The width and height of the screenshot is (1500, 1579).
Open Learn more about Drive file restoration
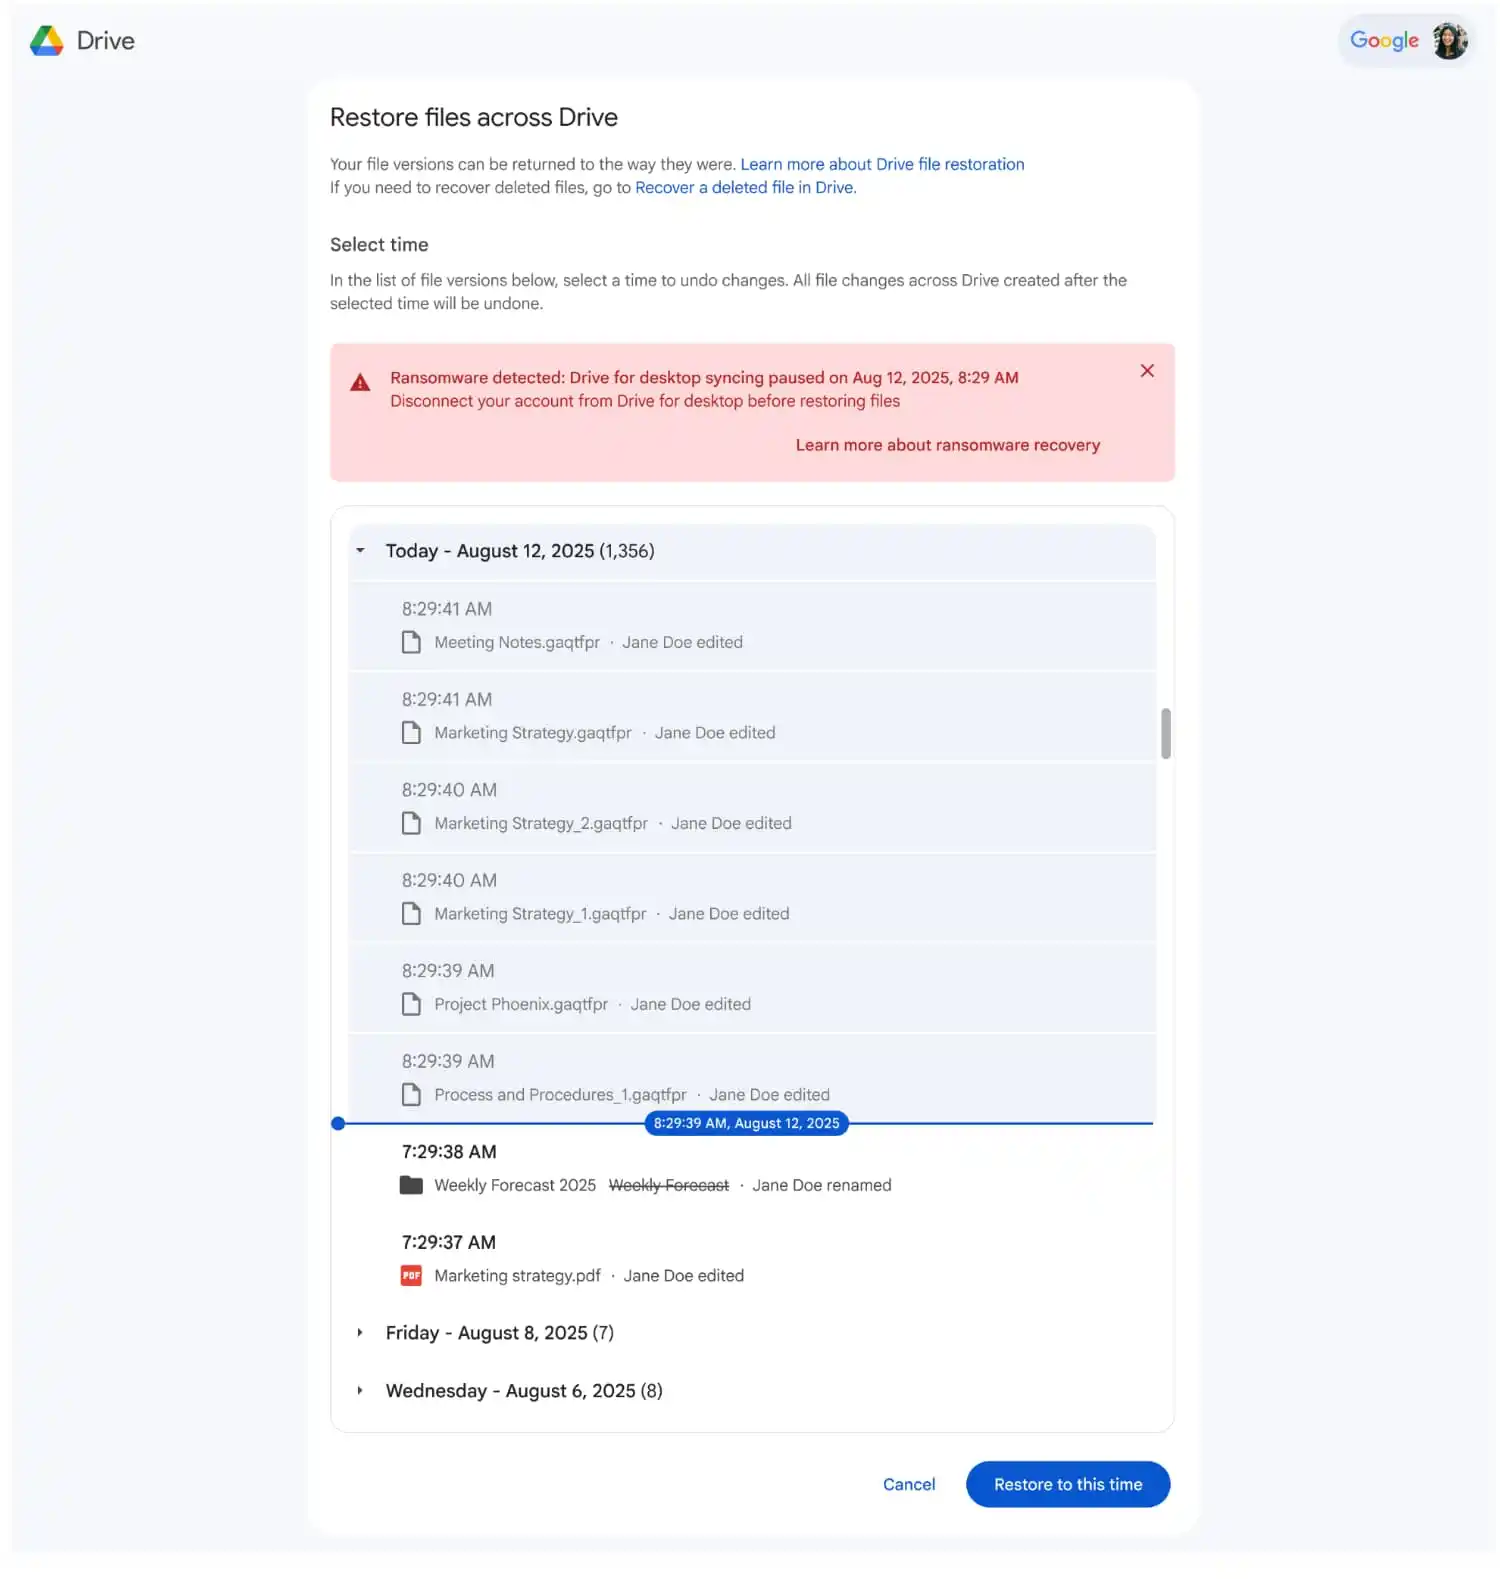click(882, 164)
